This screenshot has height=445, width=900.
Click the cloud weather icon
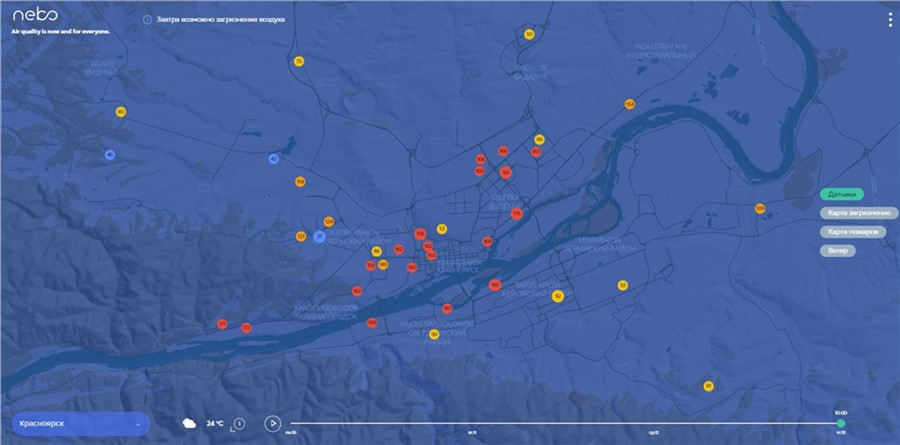[x=189, y=423]
